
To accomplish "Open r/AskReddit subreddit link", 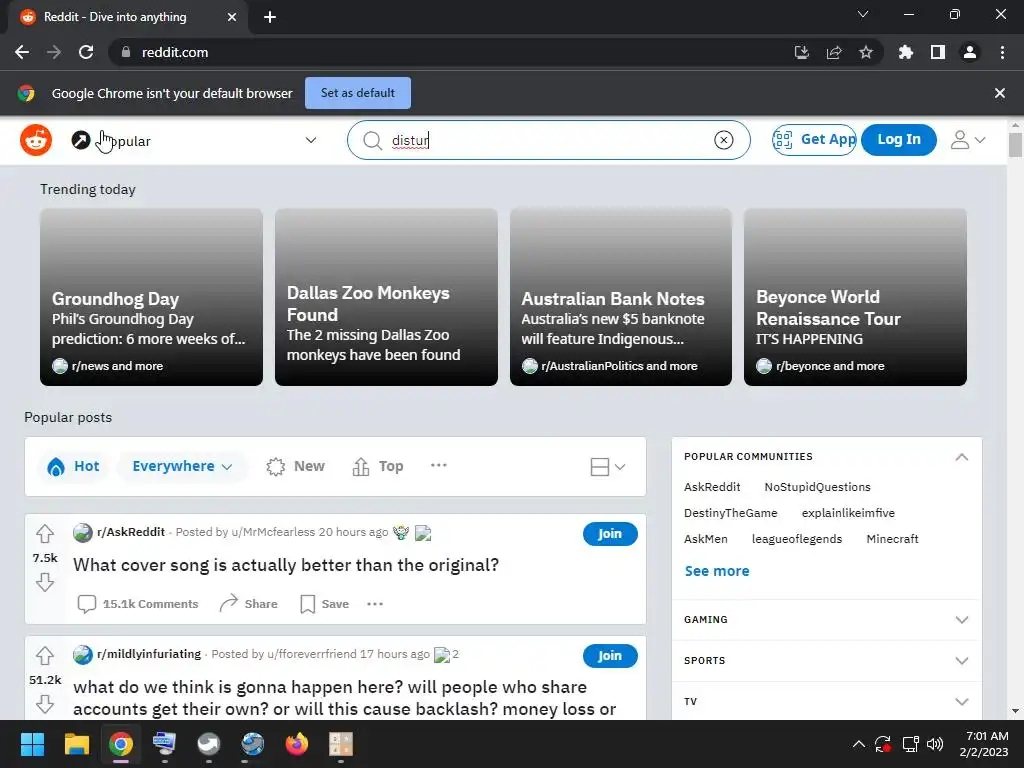I will point(131,532).
